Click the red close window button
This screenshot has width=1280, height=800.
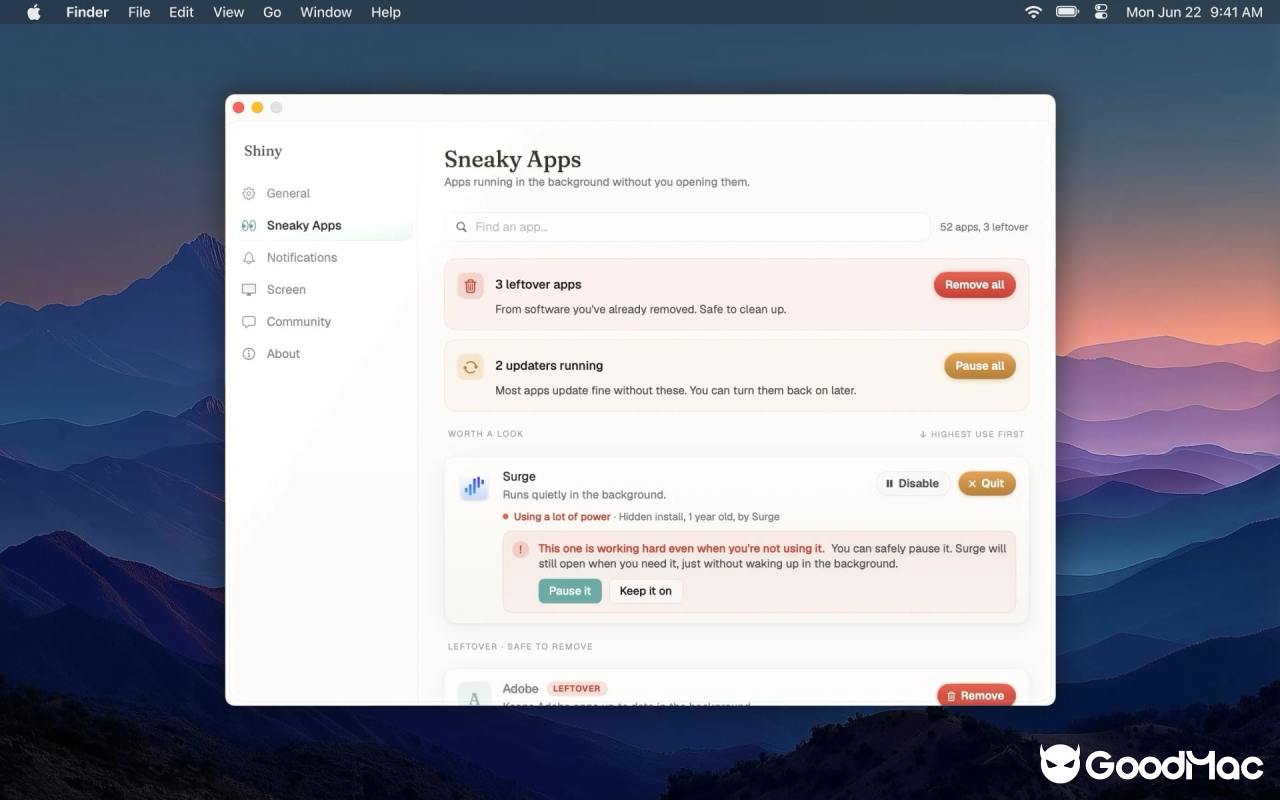(238, 107)
